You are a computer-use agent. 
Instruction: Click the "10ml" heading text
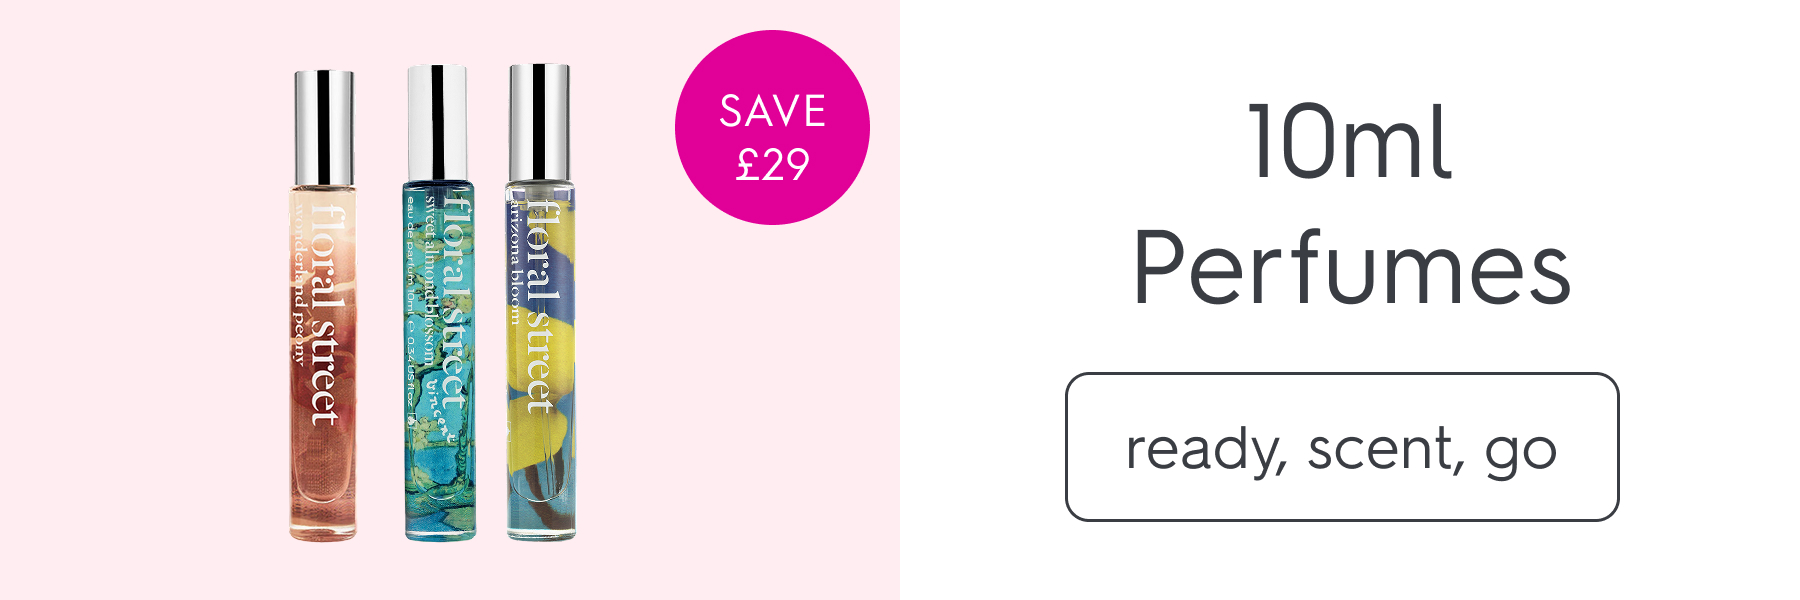[x=1350, y=142]
